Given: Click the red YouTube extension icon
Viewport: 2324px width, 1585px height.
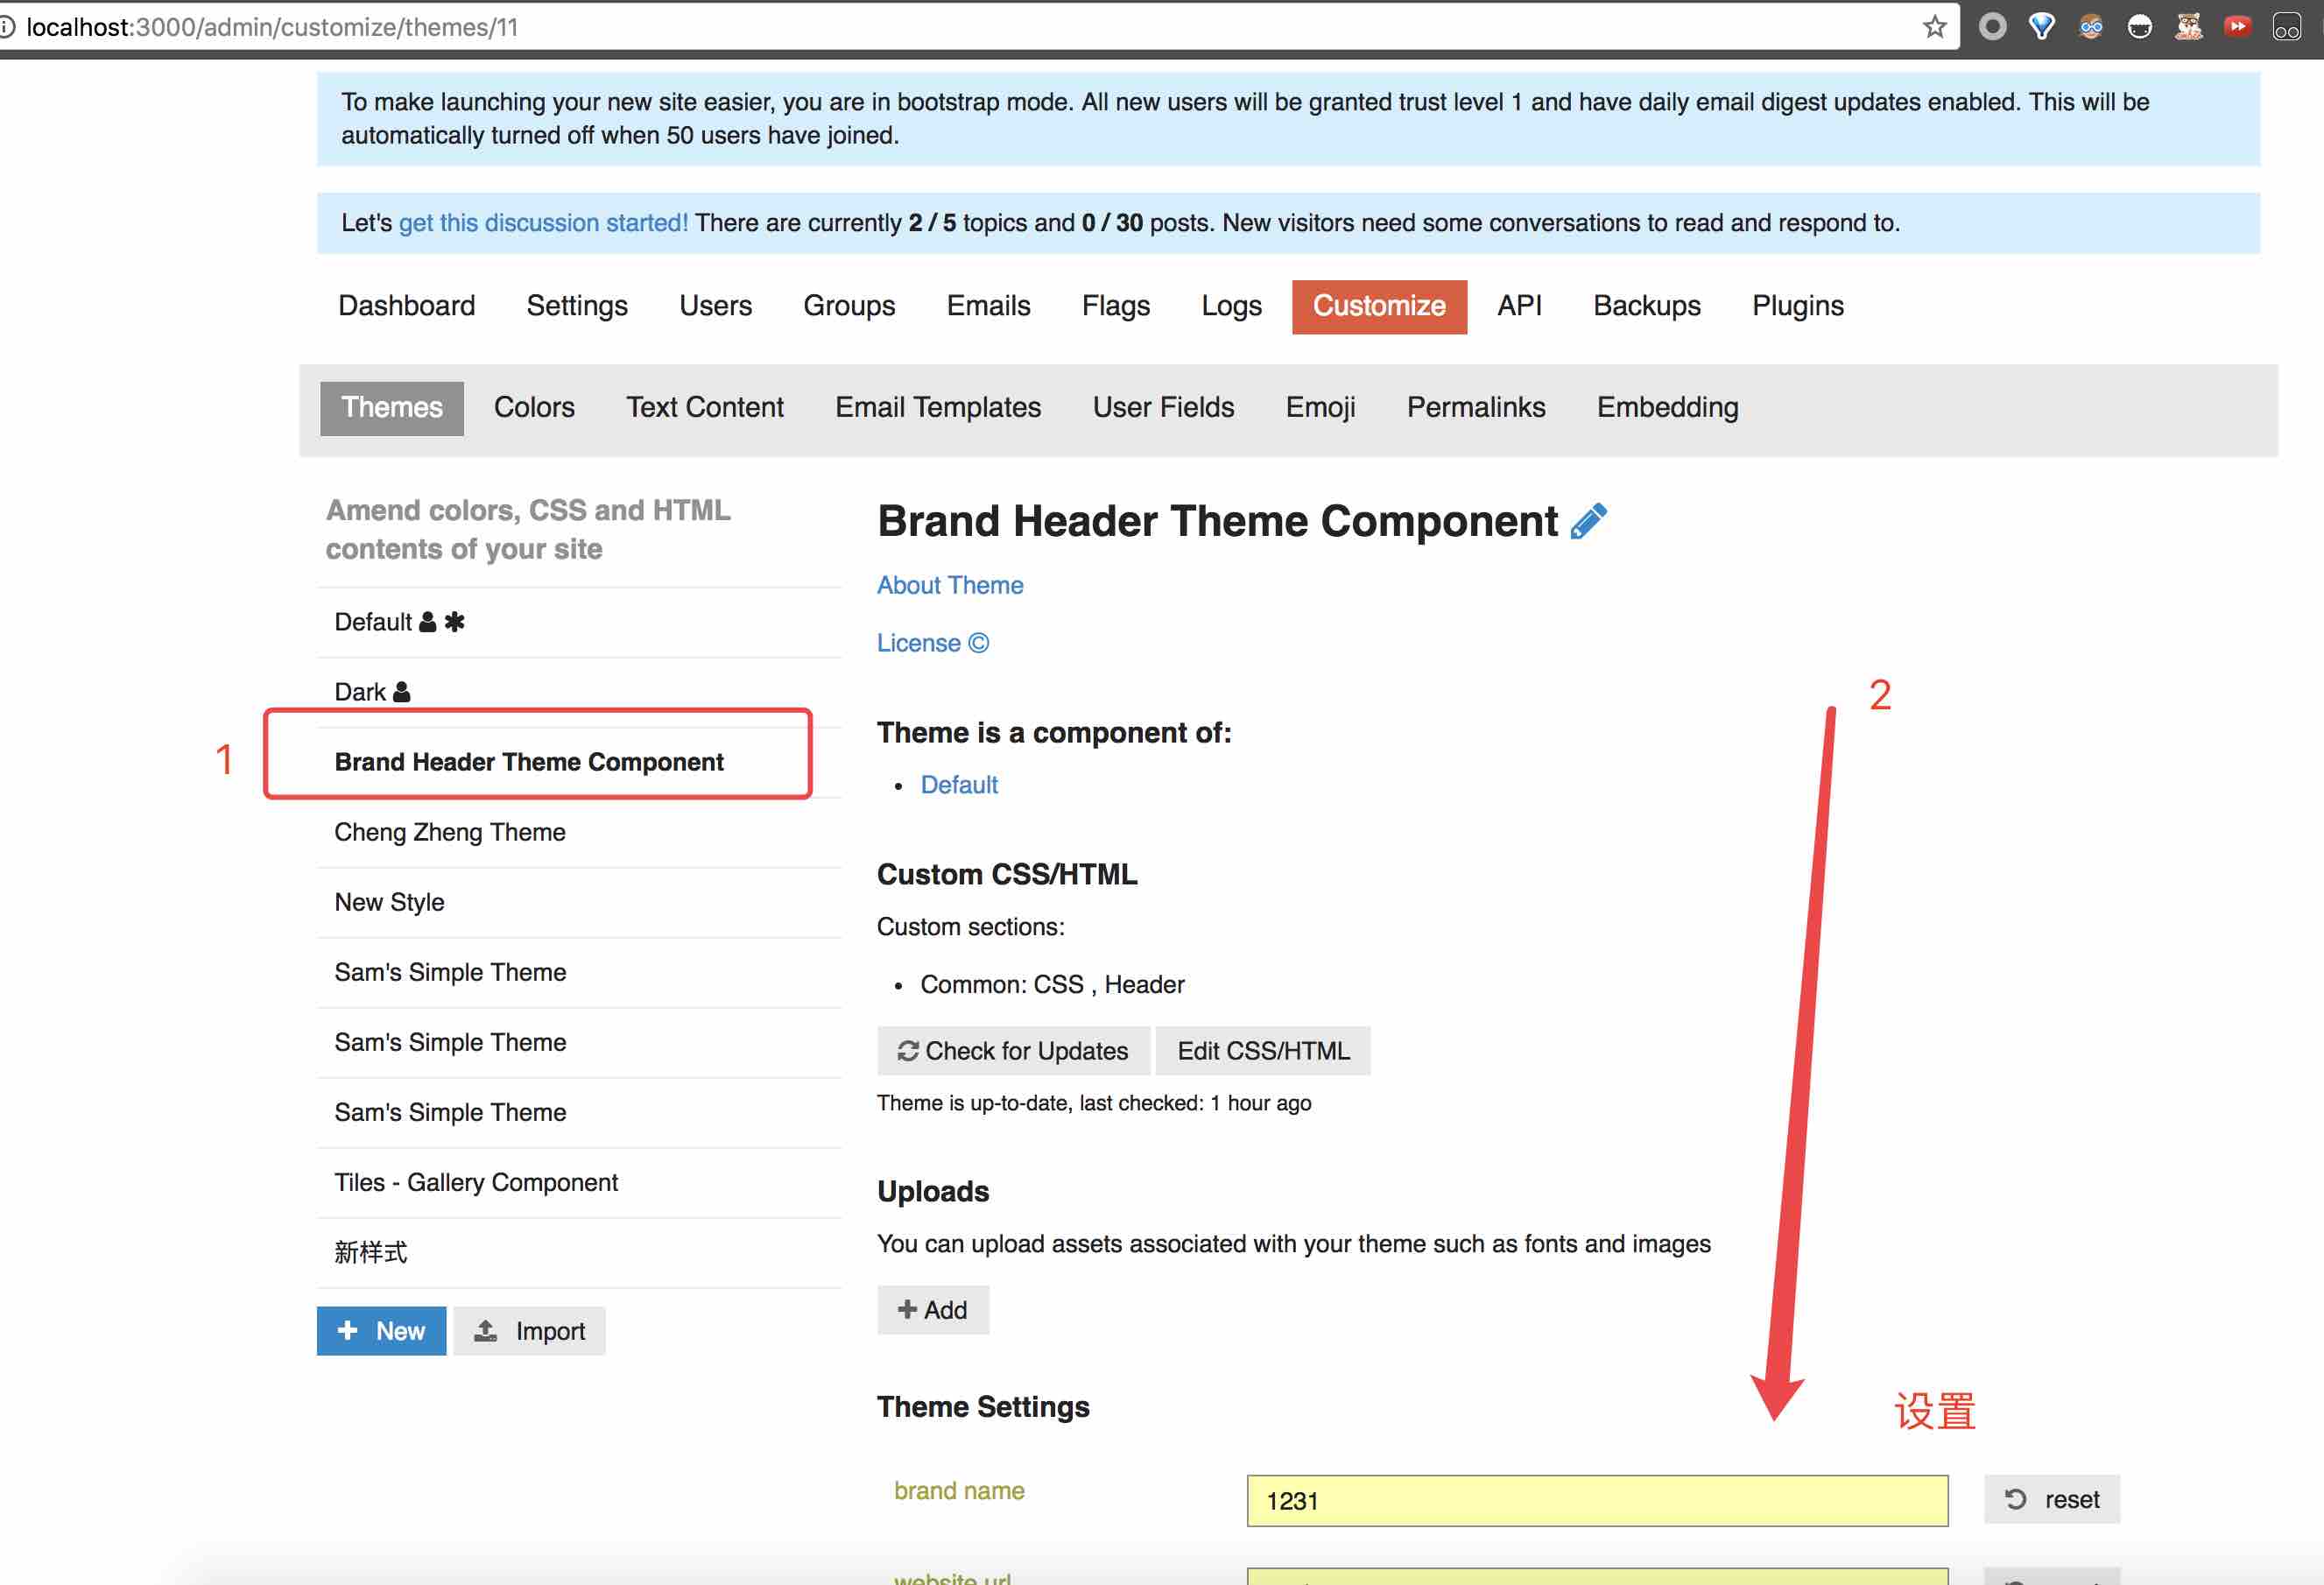Looking at the screenshot, I should [x=2237, y=27].
